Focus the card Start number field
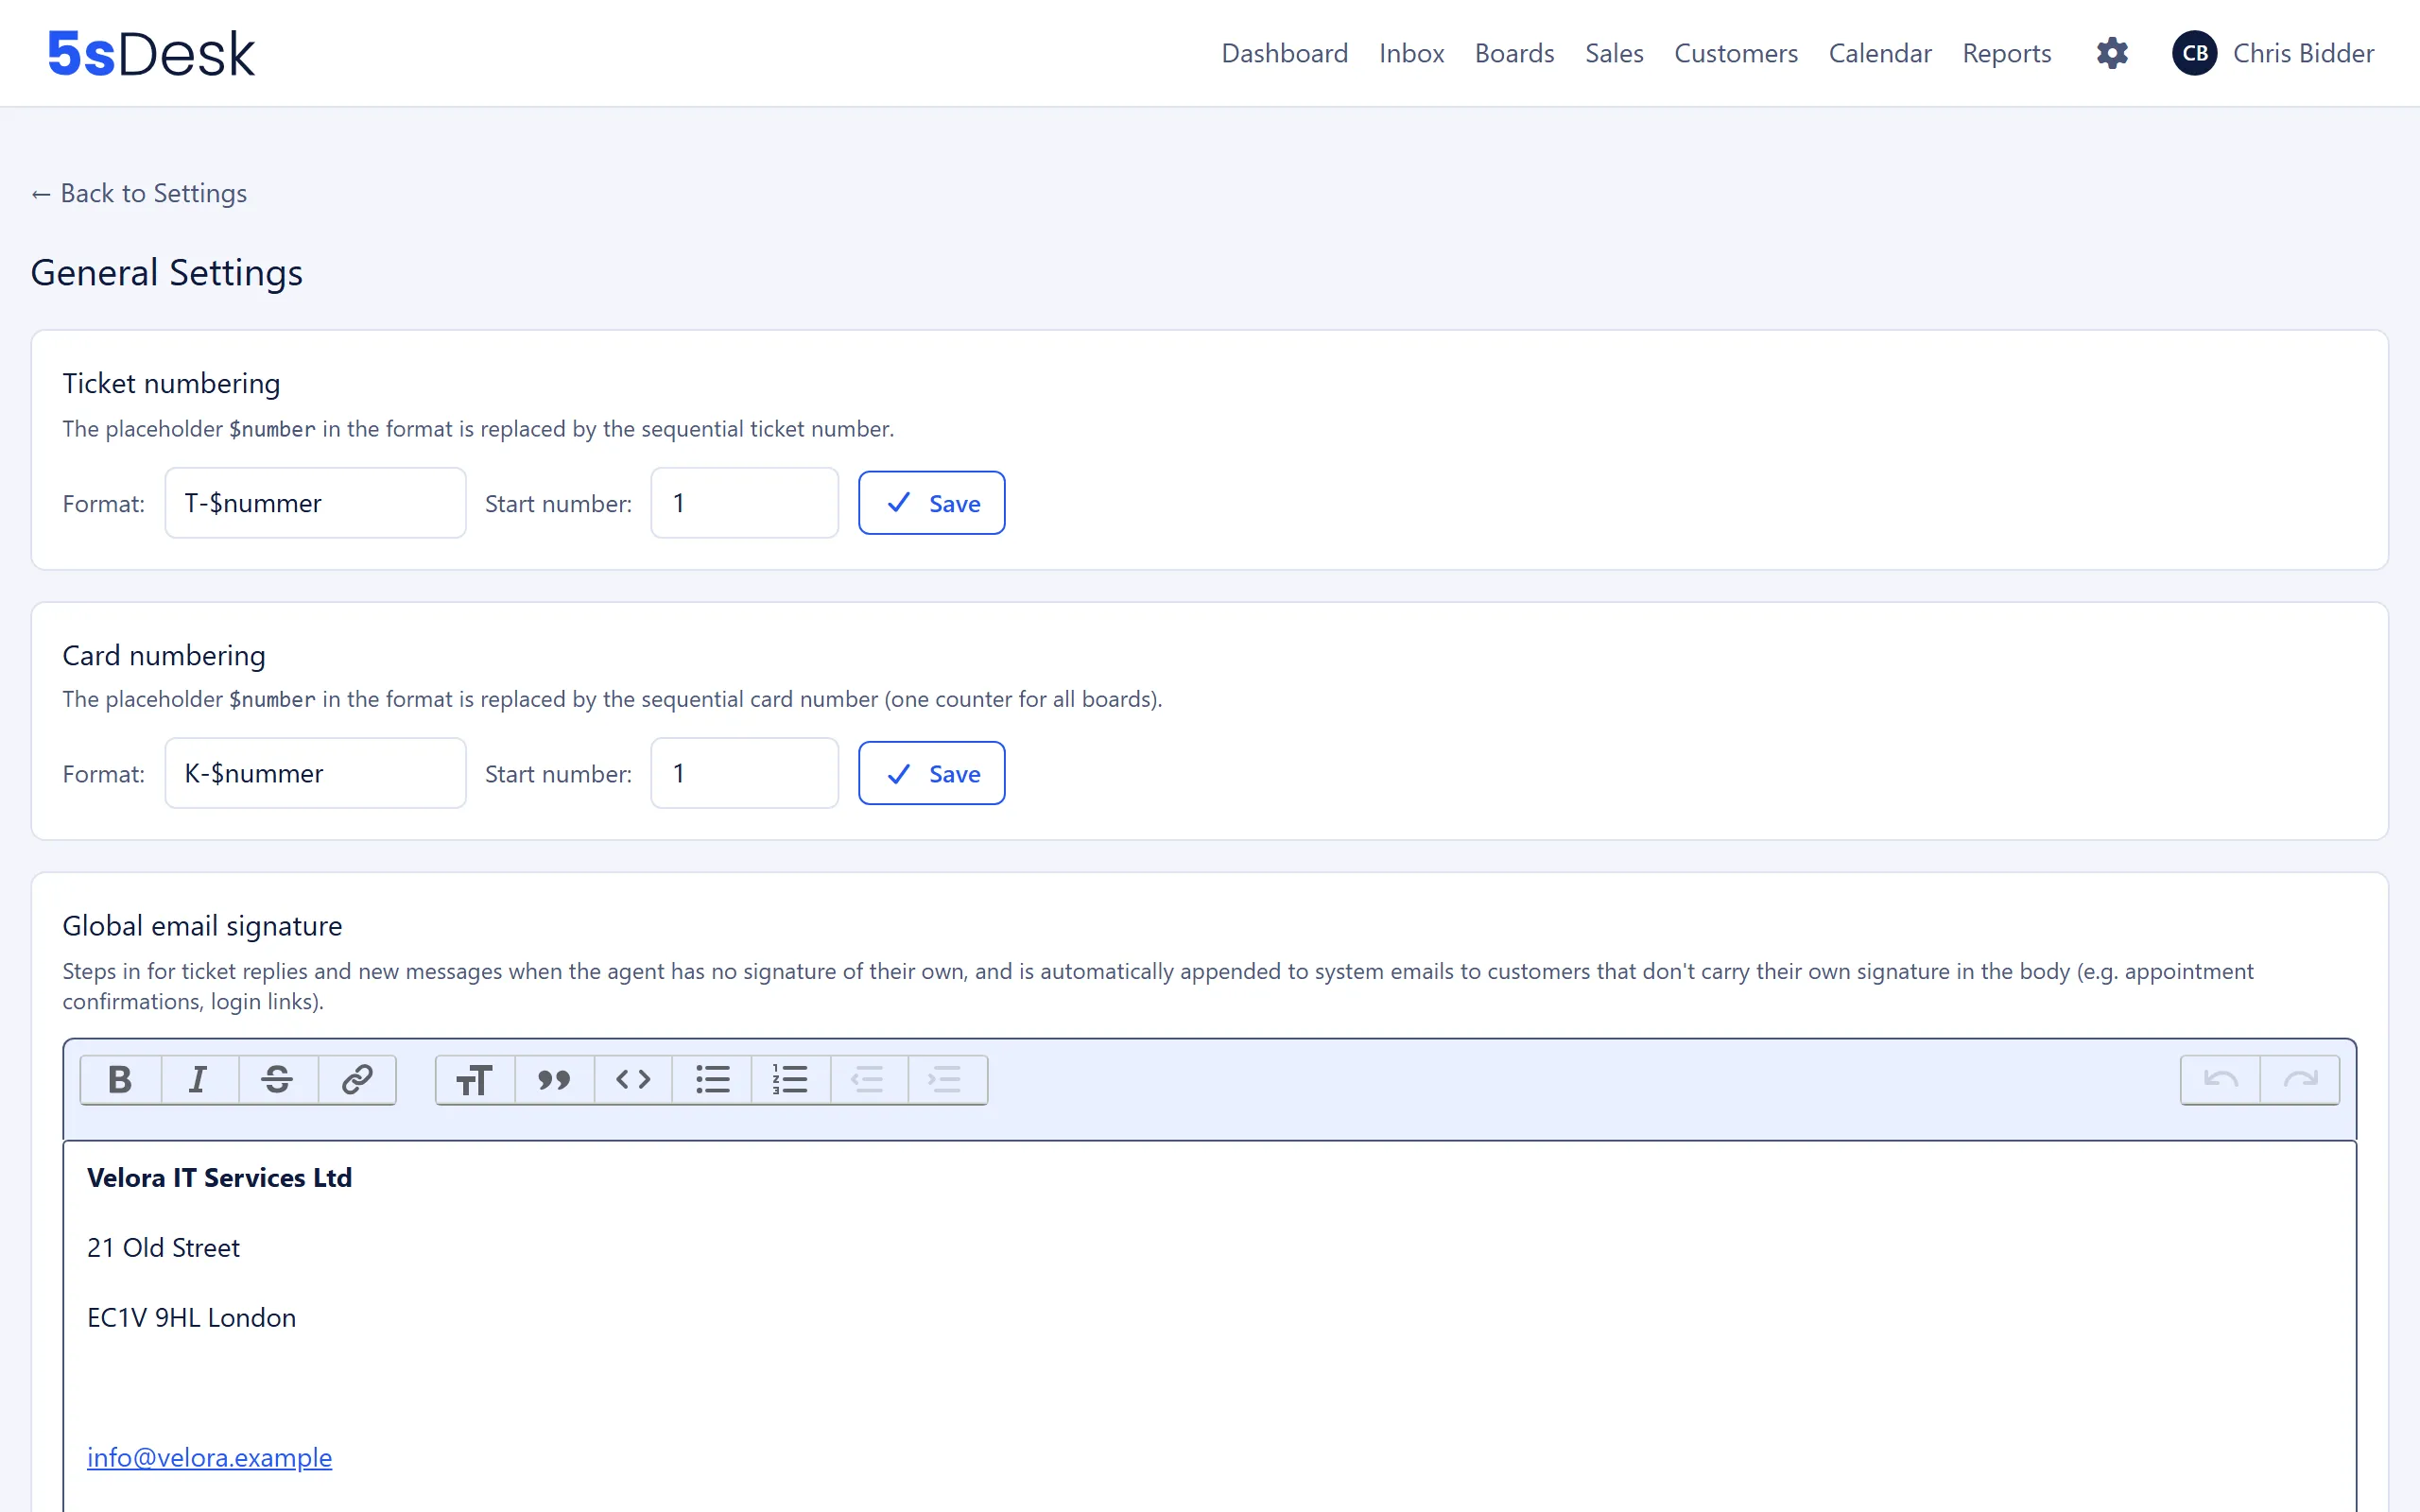 (744, 773)
